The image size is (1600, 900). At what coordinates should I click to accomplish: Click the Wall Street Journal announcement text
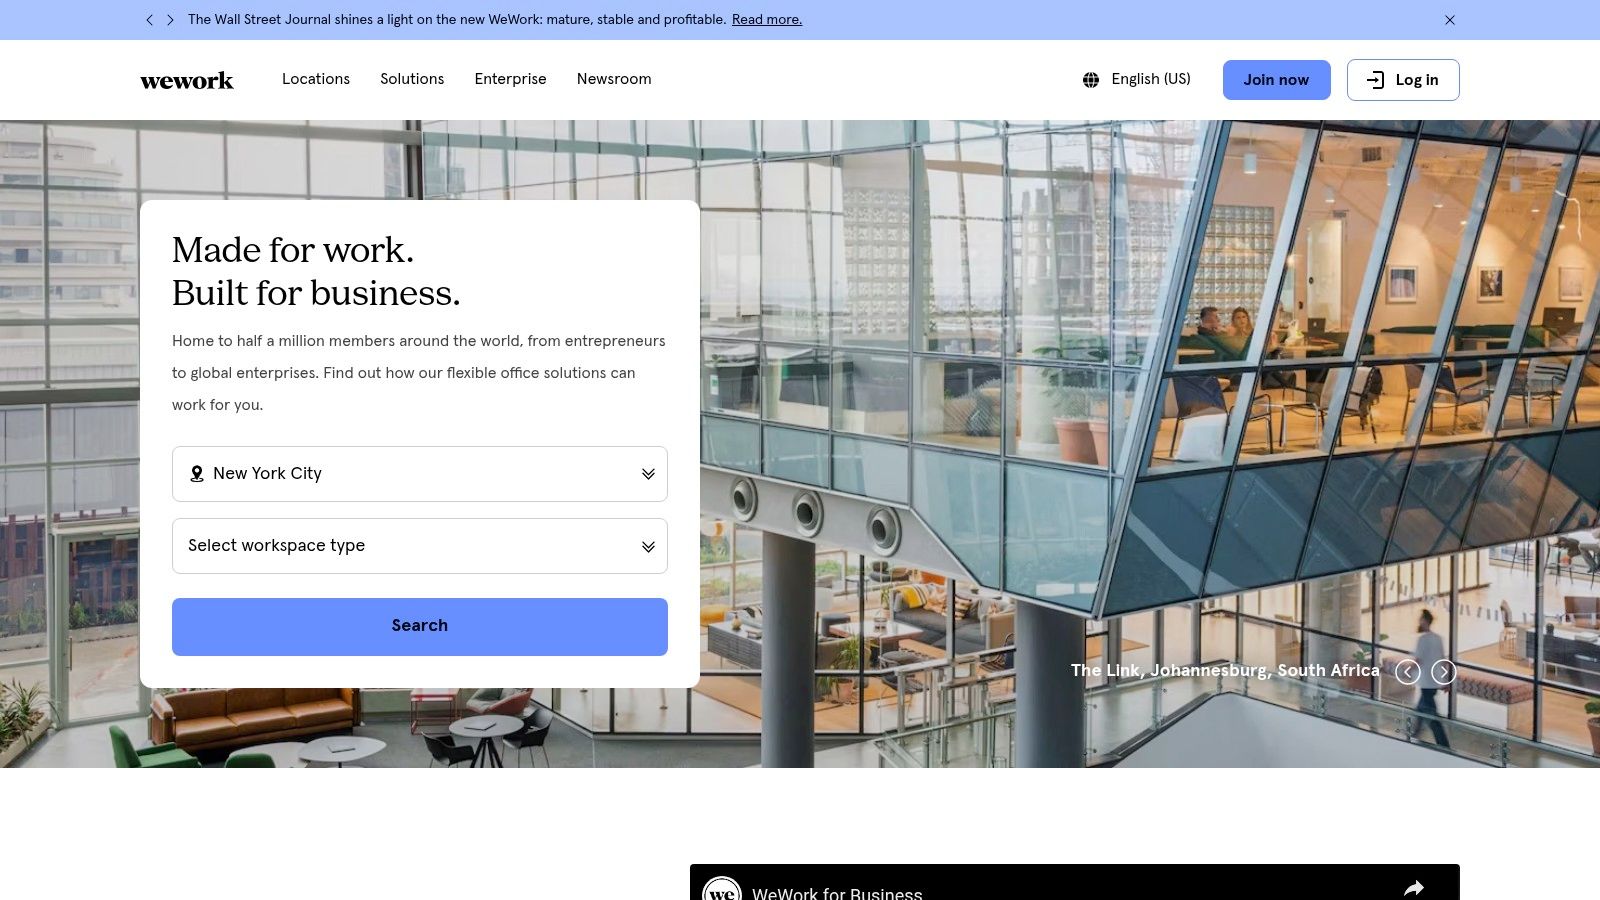coord(457,20)
